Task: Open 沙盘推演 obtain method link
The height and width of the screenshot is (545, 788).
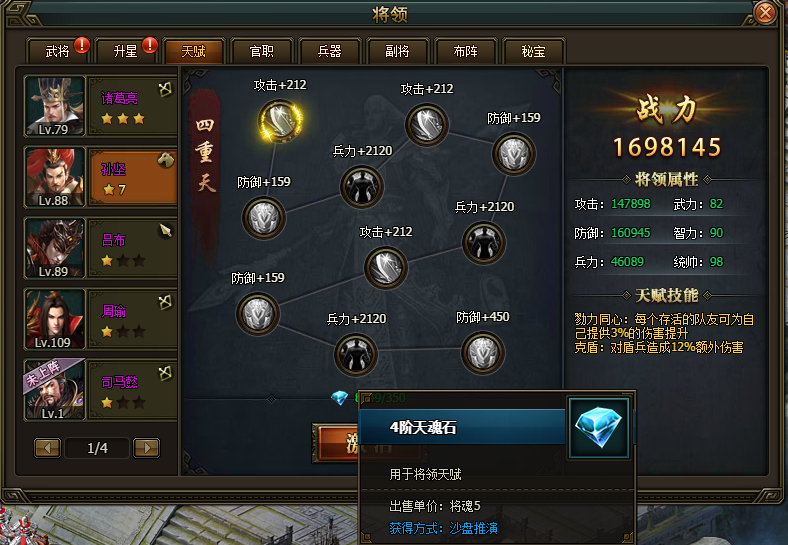Action: tap(473, 528)
